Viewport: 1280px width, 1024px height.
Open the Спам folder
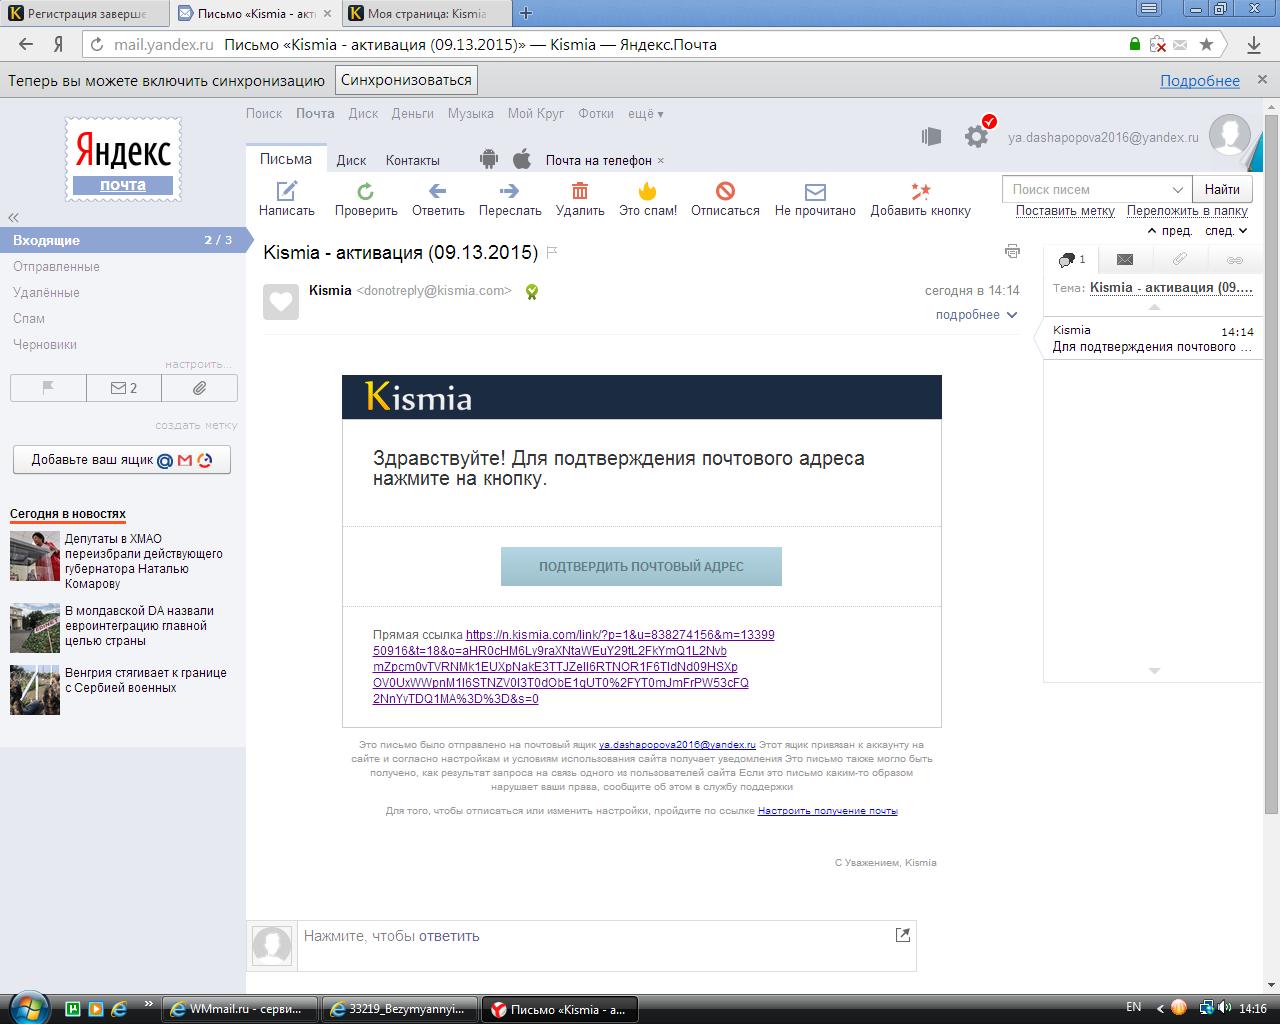pyautogui.click(x=29, y=319)
